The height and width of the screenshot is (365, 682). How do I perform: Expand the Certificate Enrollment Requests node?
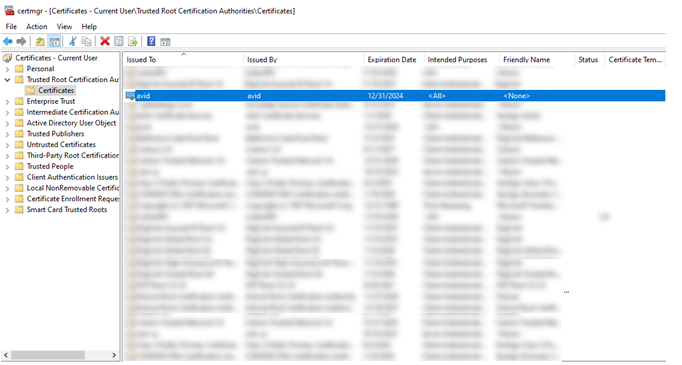coord(7,199)
